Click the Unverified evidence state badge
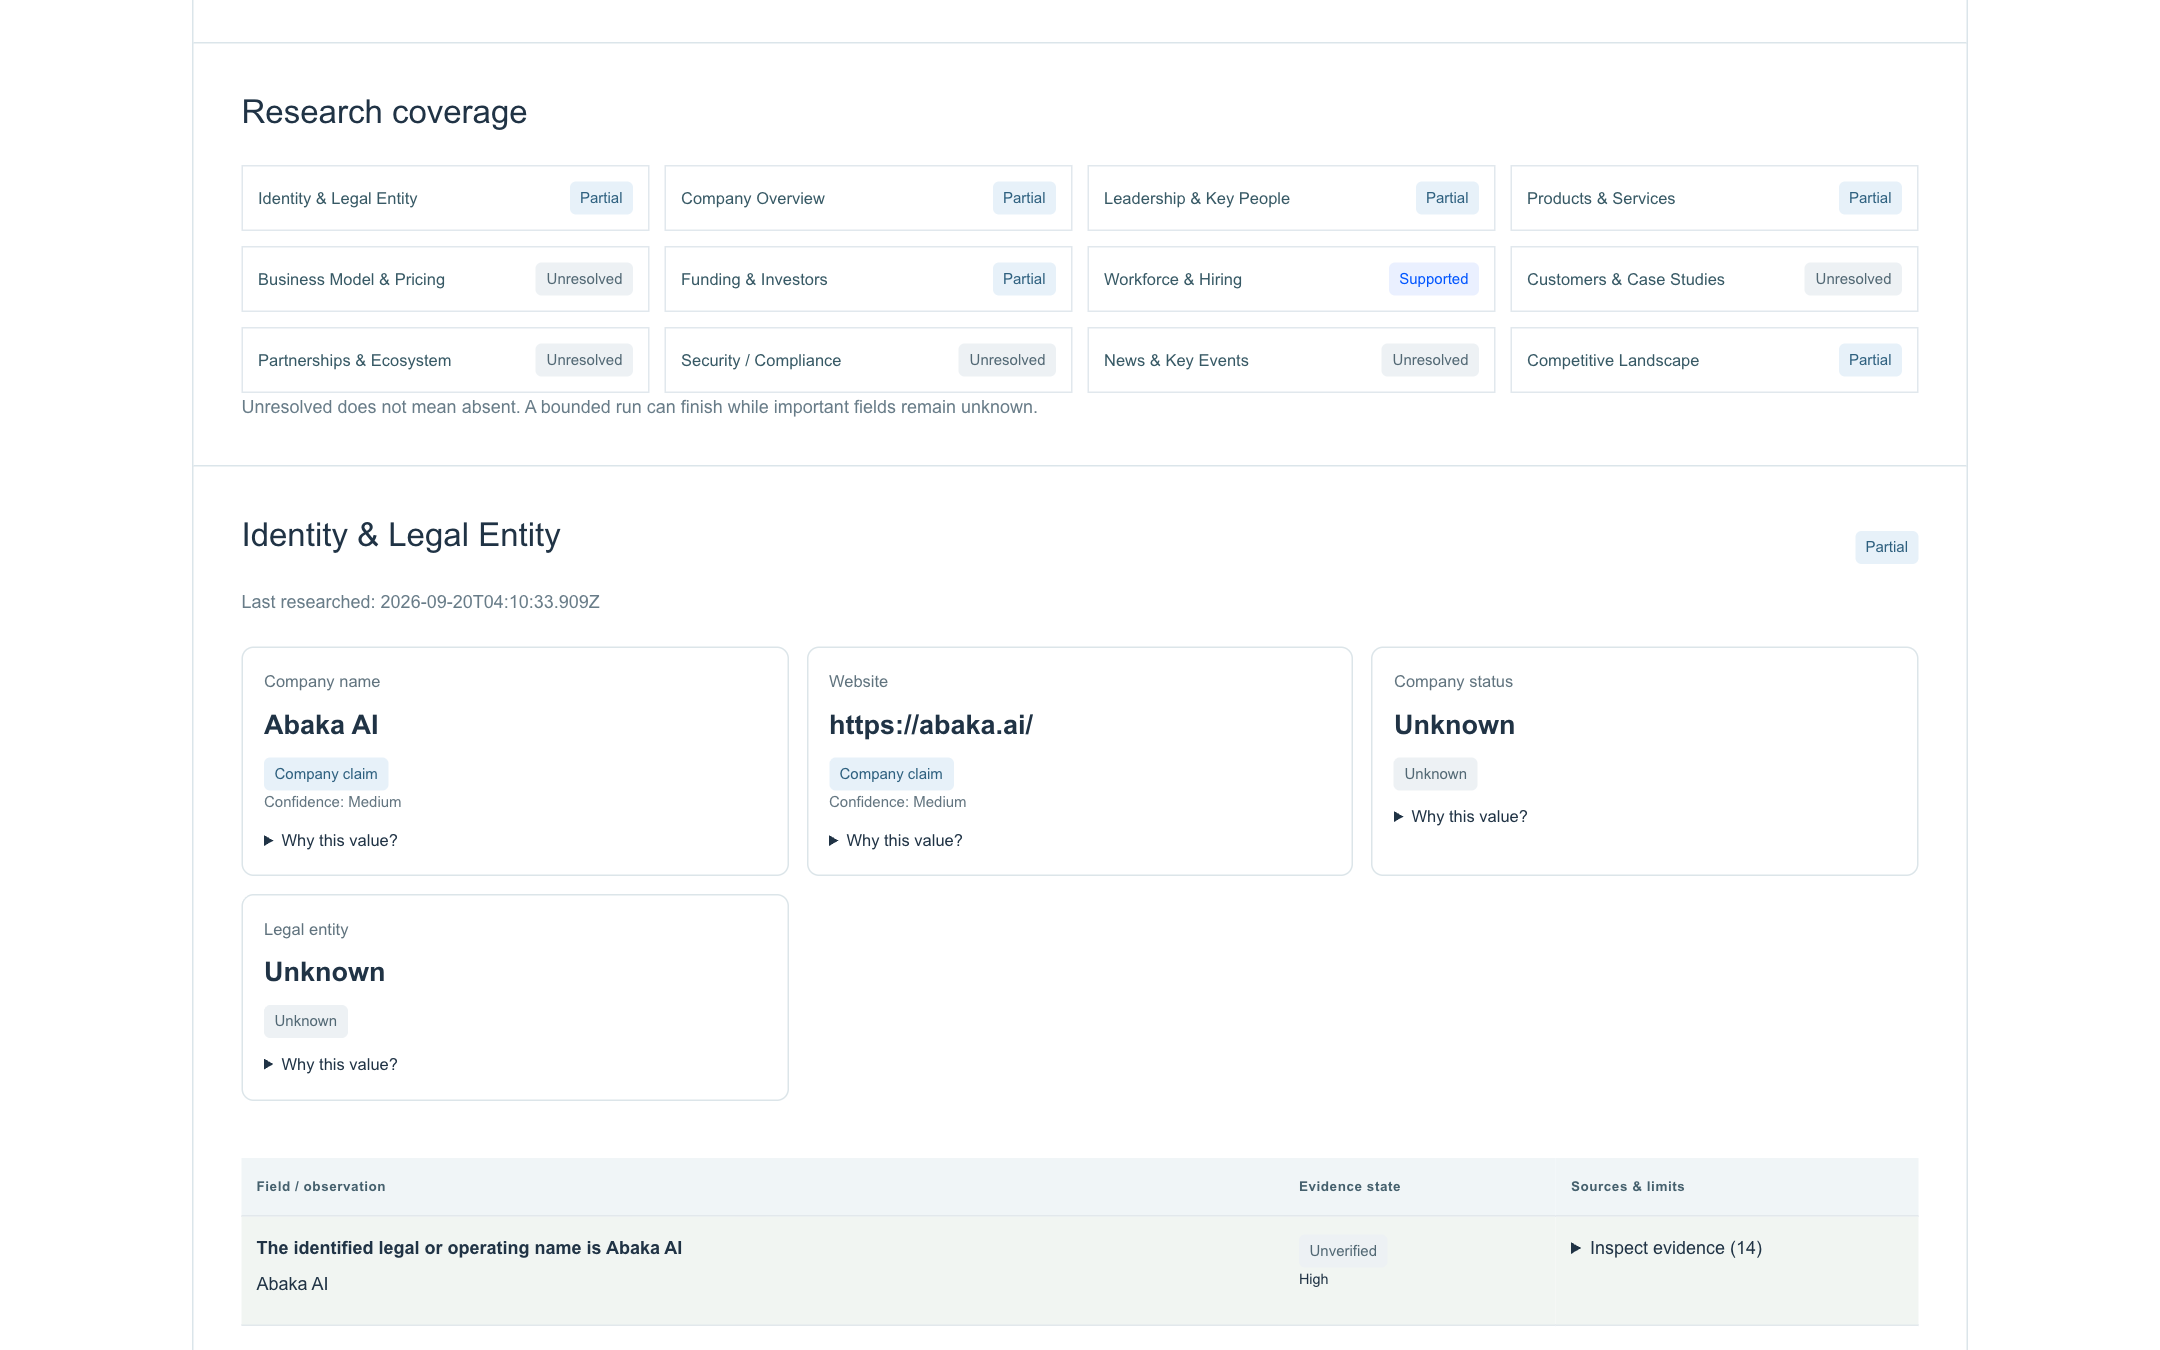Viewport: 2160px width, 1350px height. [x=1343, y=1251]
